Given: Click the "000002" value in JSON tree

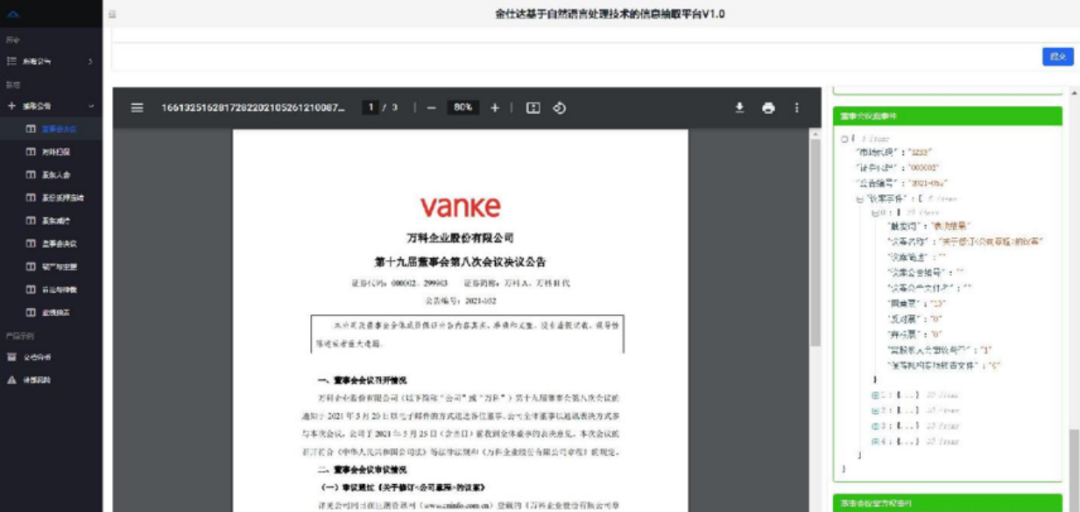Looking at the screenshot, I should coord(922,168).
